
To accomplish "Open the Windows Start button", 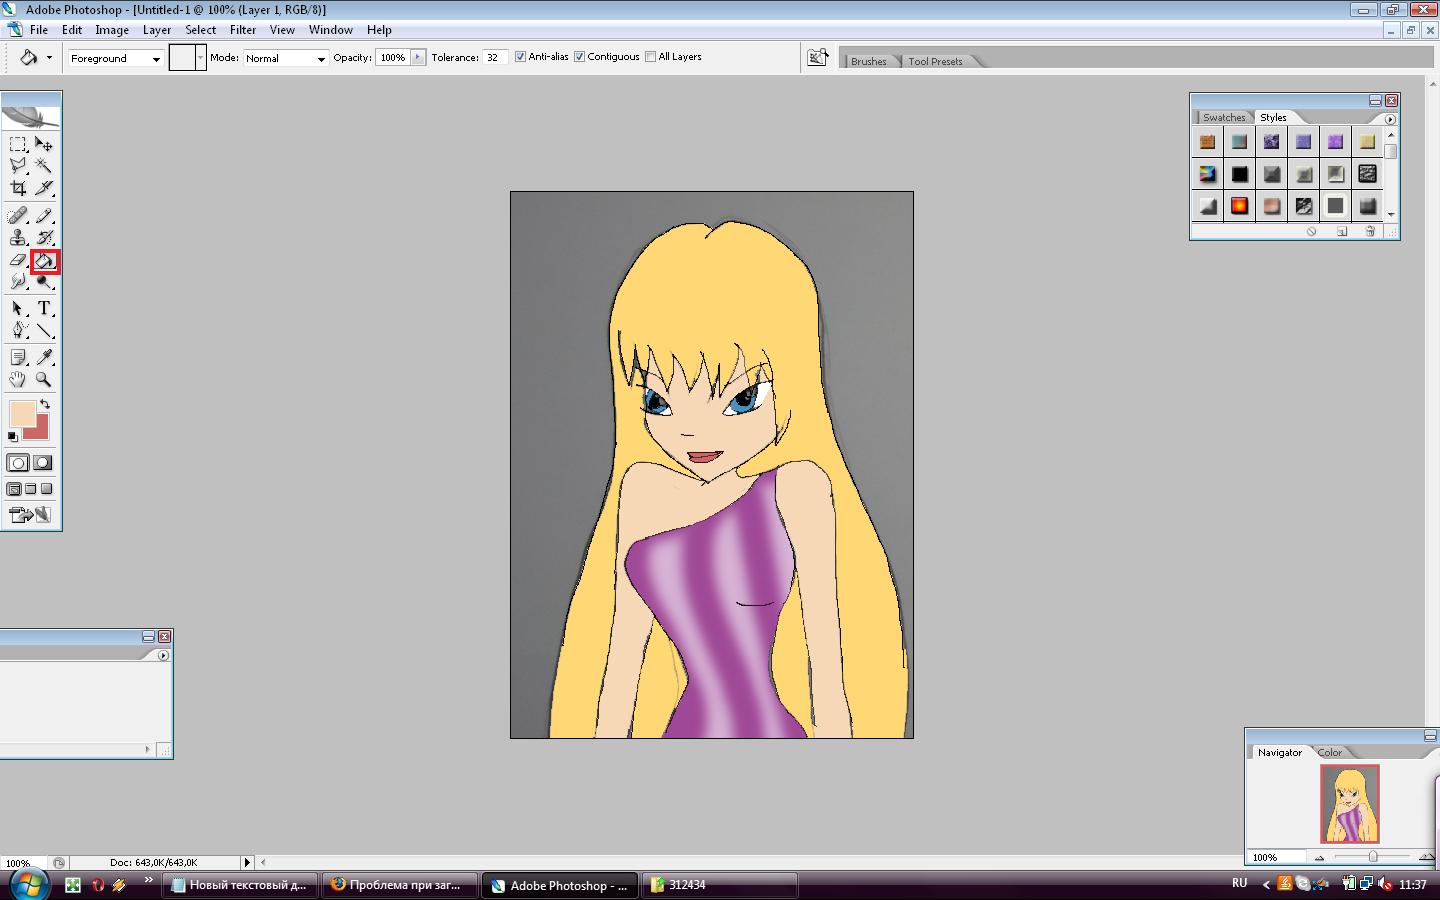I will click(x=29, y=884).
